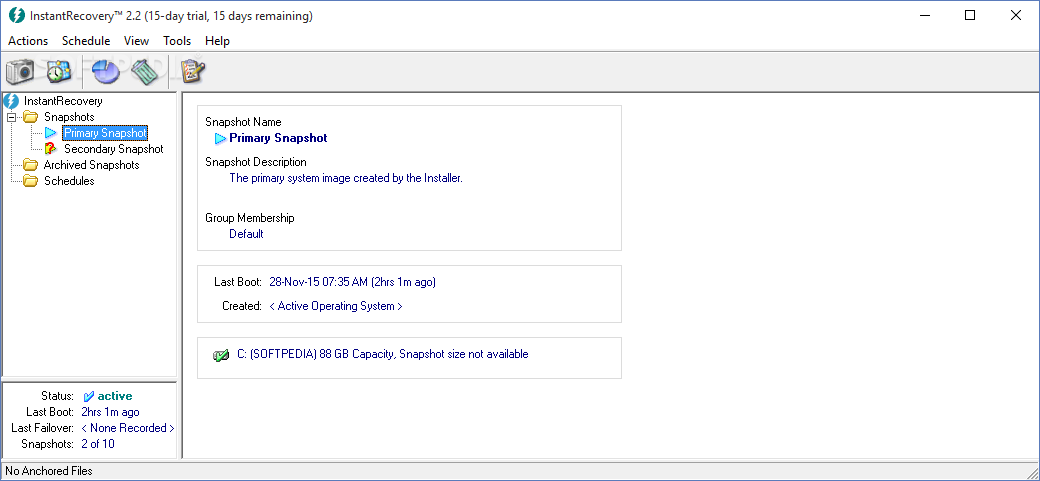Select Archived Snapshots label in the tree
Viewport: 1040px width, 481px height.
point(92,165)
